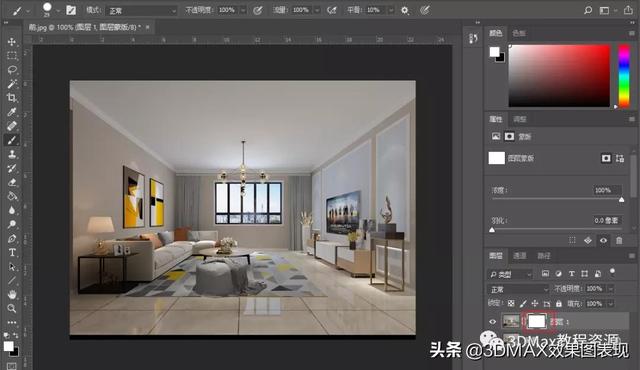The height and width of the screenshot is (370, 640).
Task: Close the document tab
Action: 147,27
